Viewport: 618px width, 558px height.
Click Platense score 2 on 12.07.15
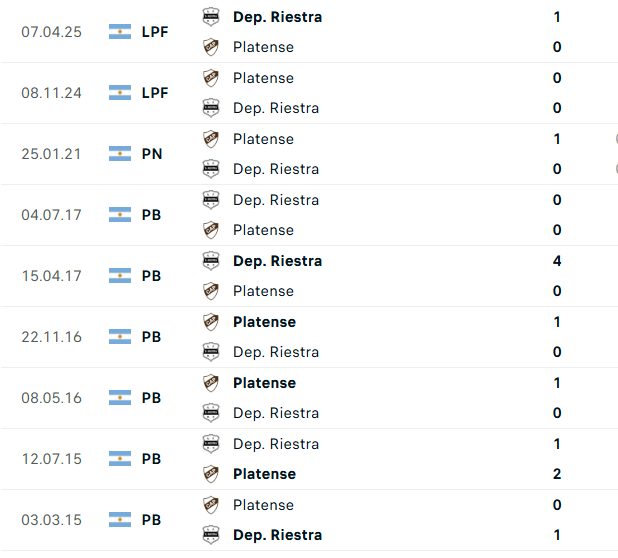557,474
